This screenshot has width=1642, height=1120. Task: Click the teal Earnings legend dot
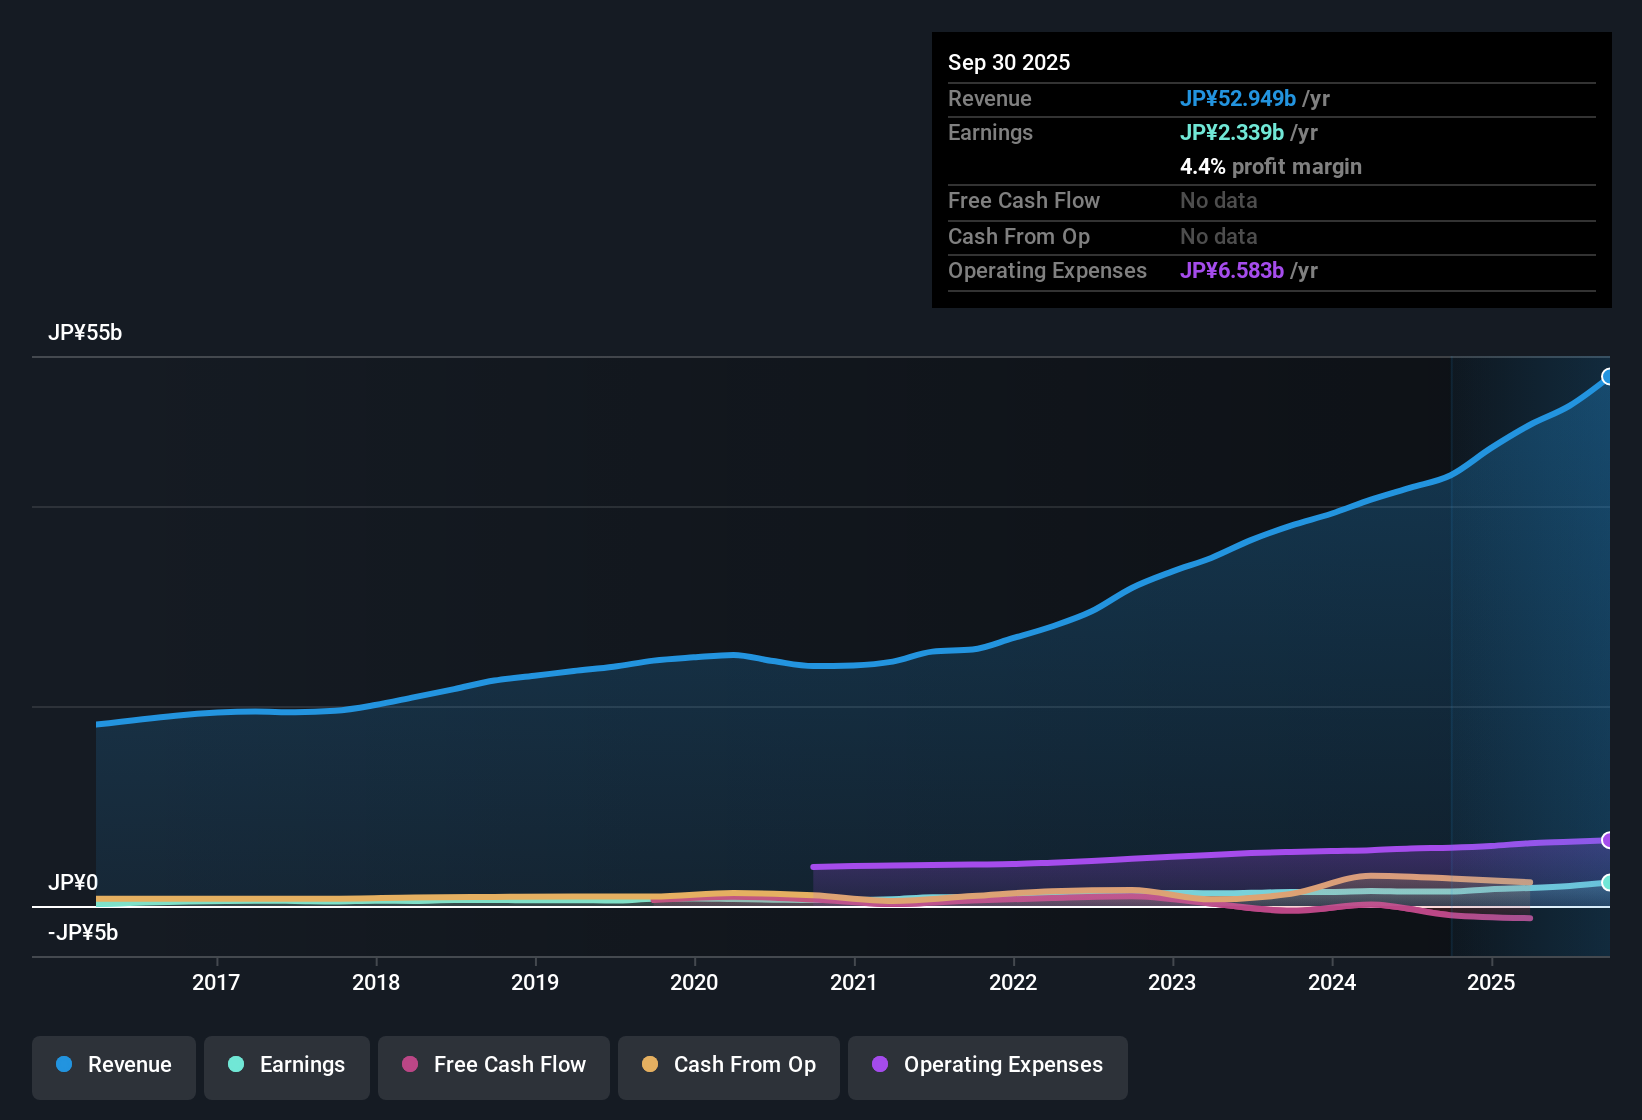pyautogui.click(x=236, y=1064)
